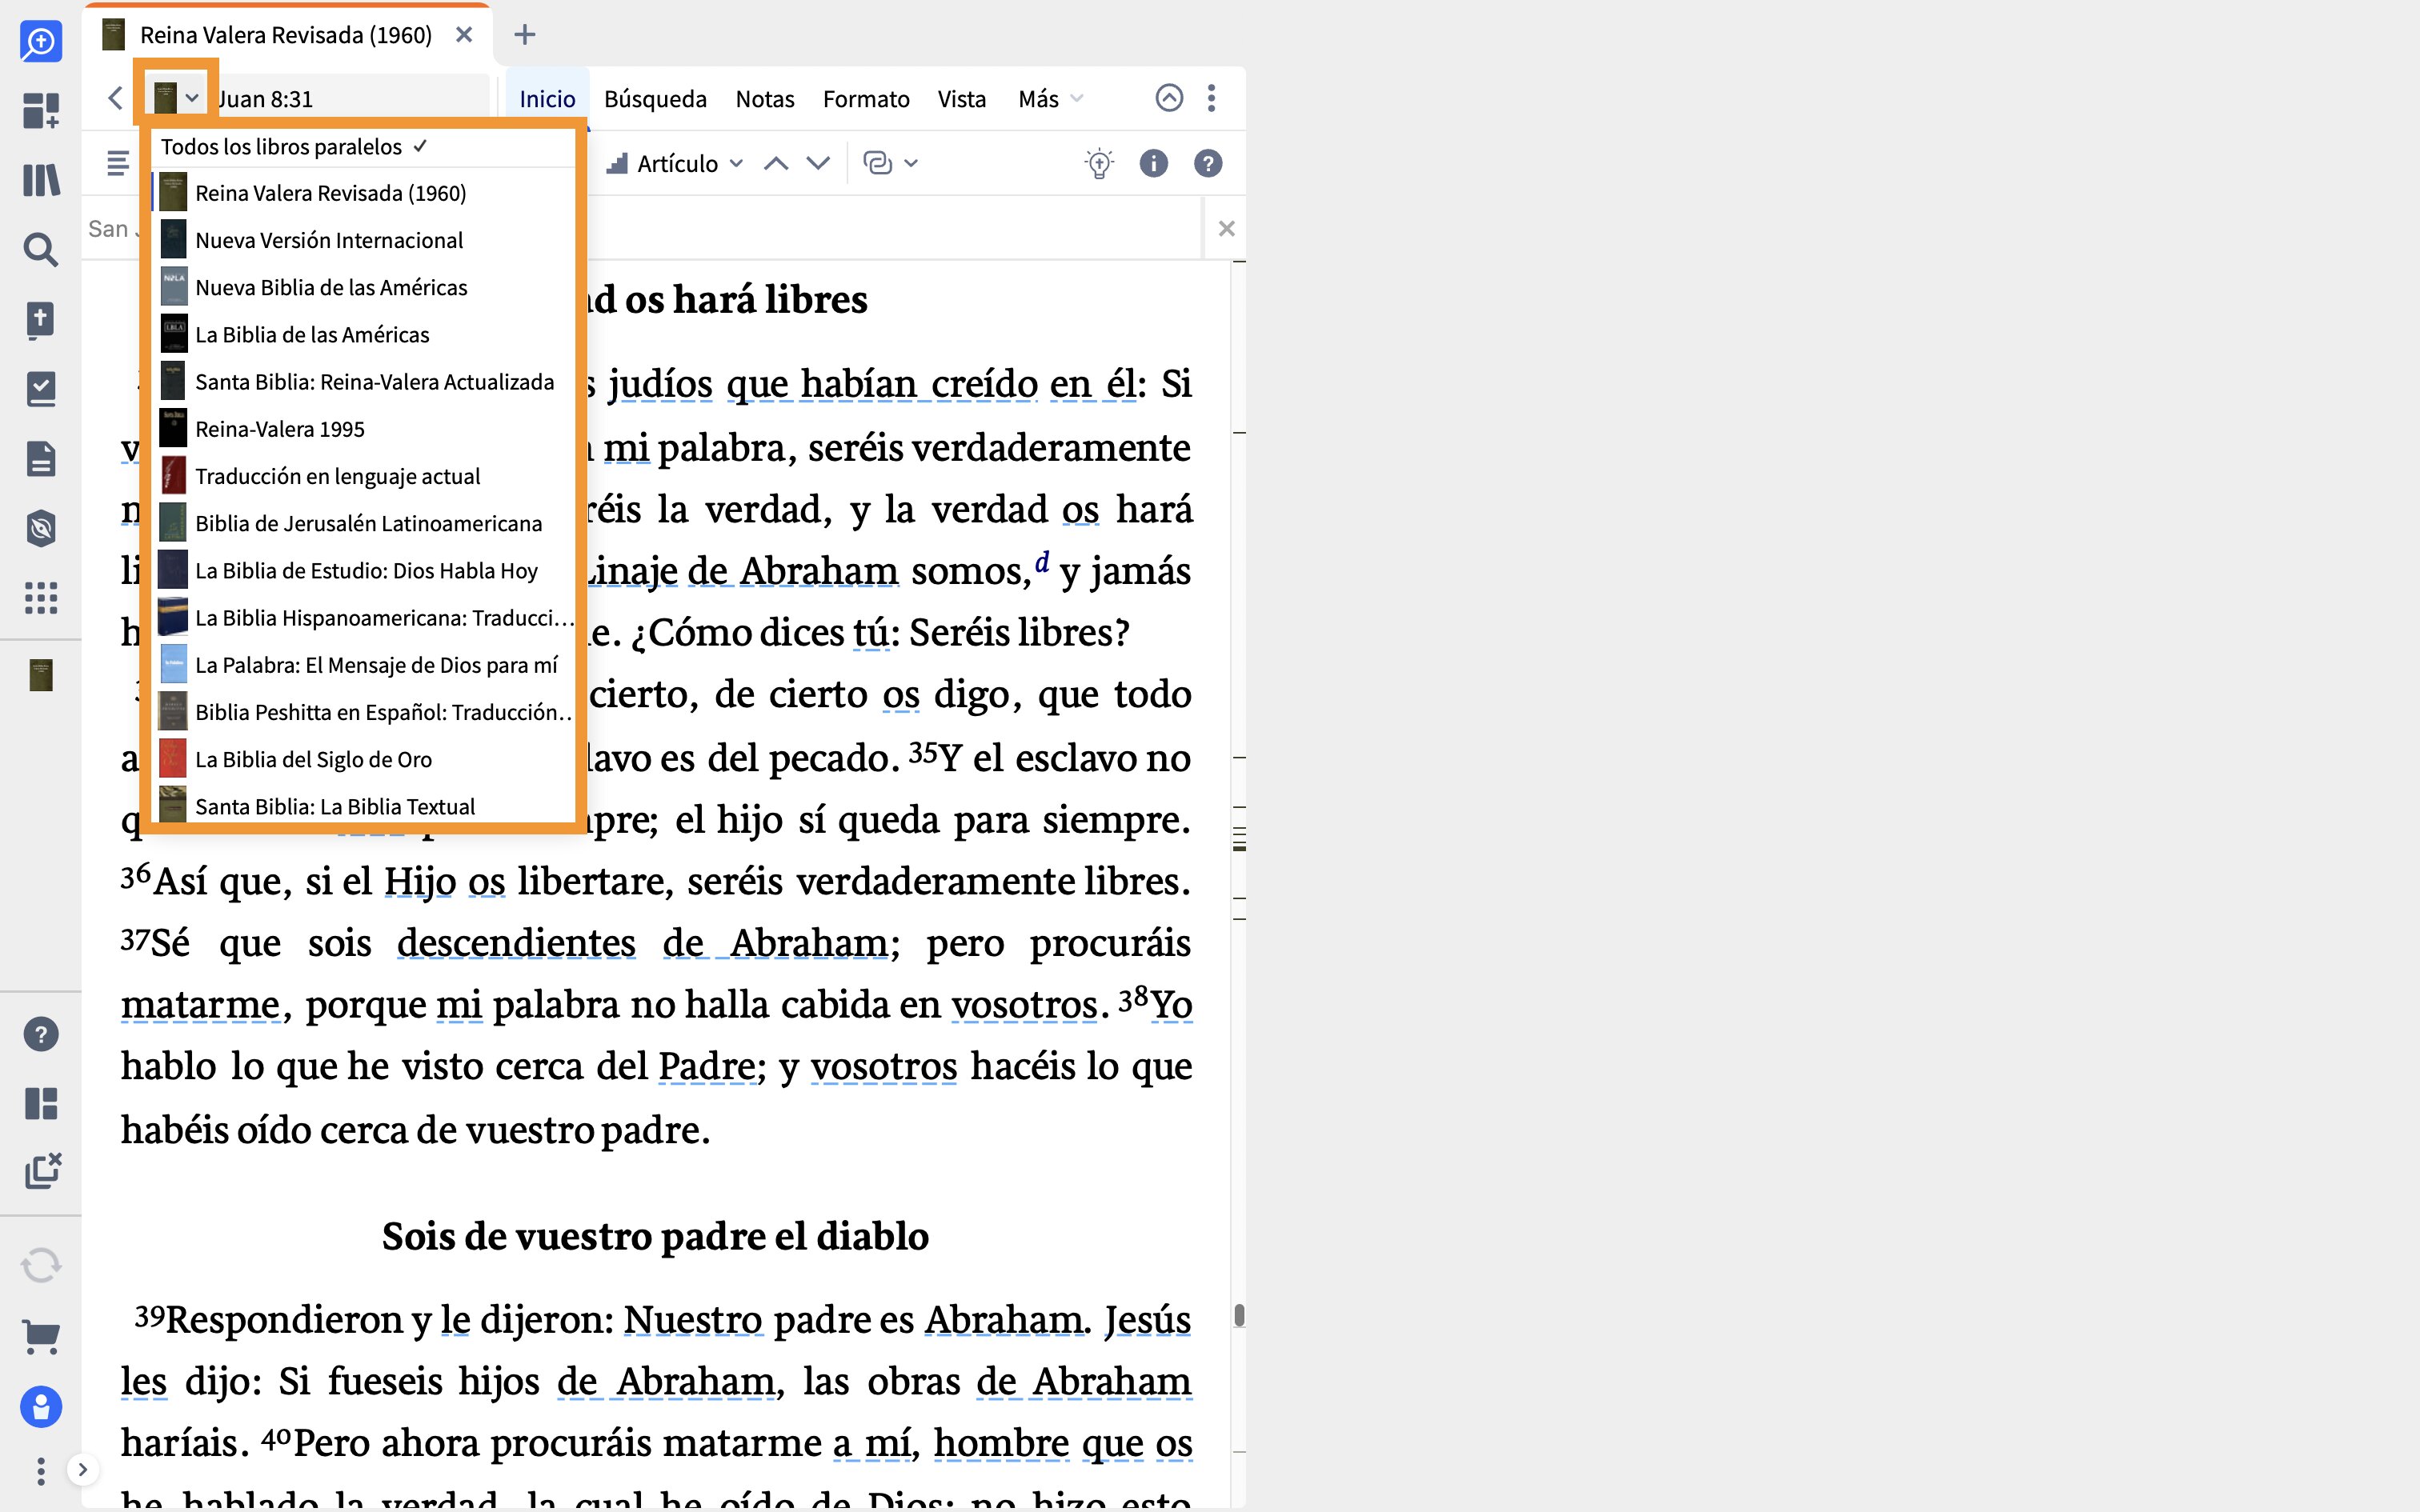Expand the Más menu
Viewport: 2420px width, 1512px height.
[1050, 99]
